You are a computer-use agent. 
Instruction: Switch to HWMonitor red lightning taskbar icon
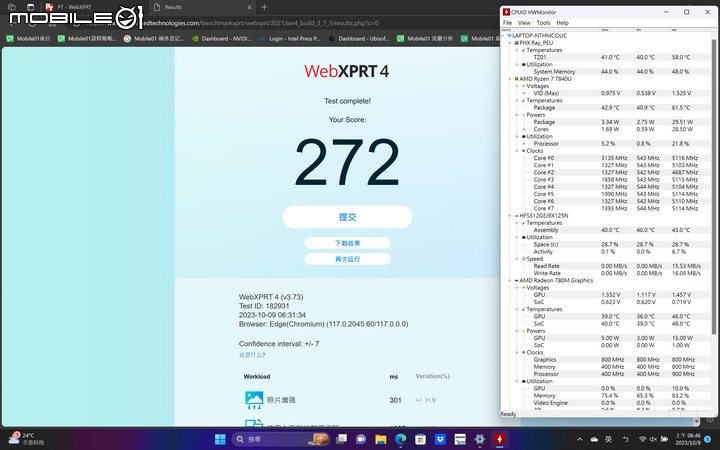500,439
